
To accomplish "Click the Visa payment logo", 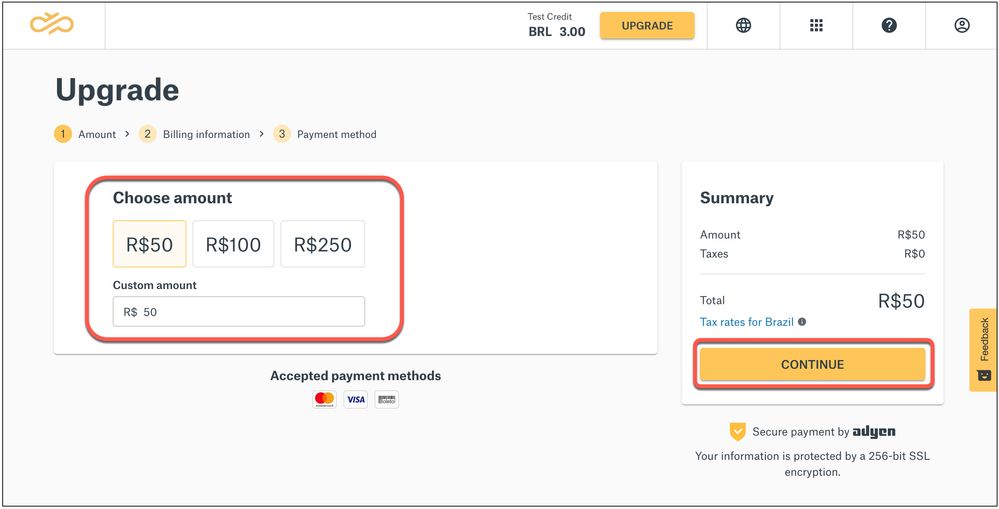I will [x=356, y=399].
